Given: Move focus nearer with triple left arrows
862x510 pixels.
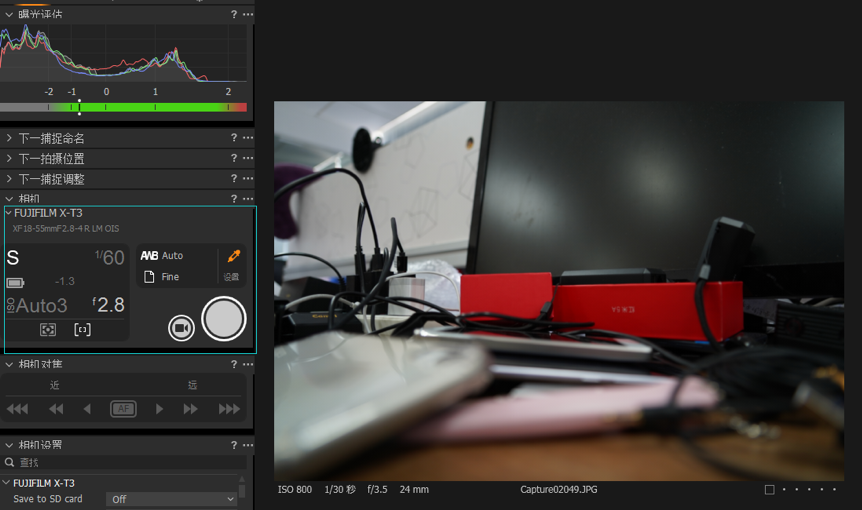Looking at the screenshot, I should pos(17,409).
